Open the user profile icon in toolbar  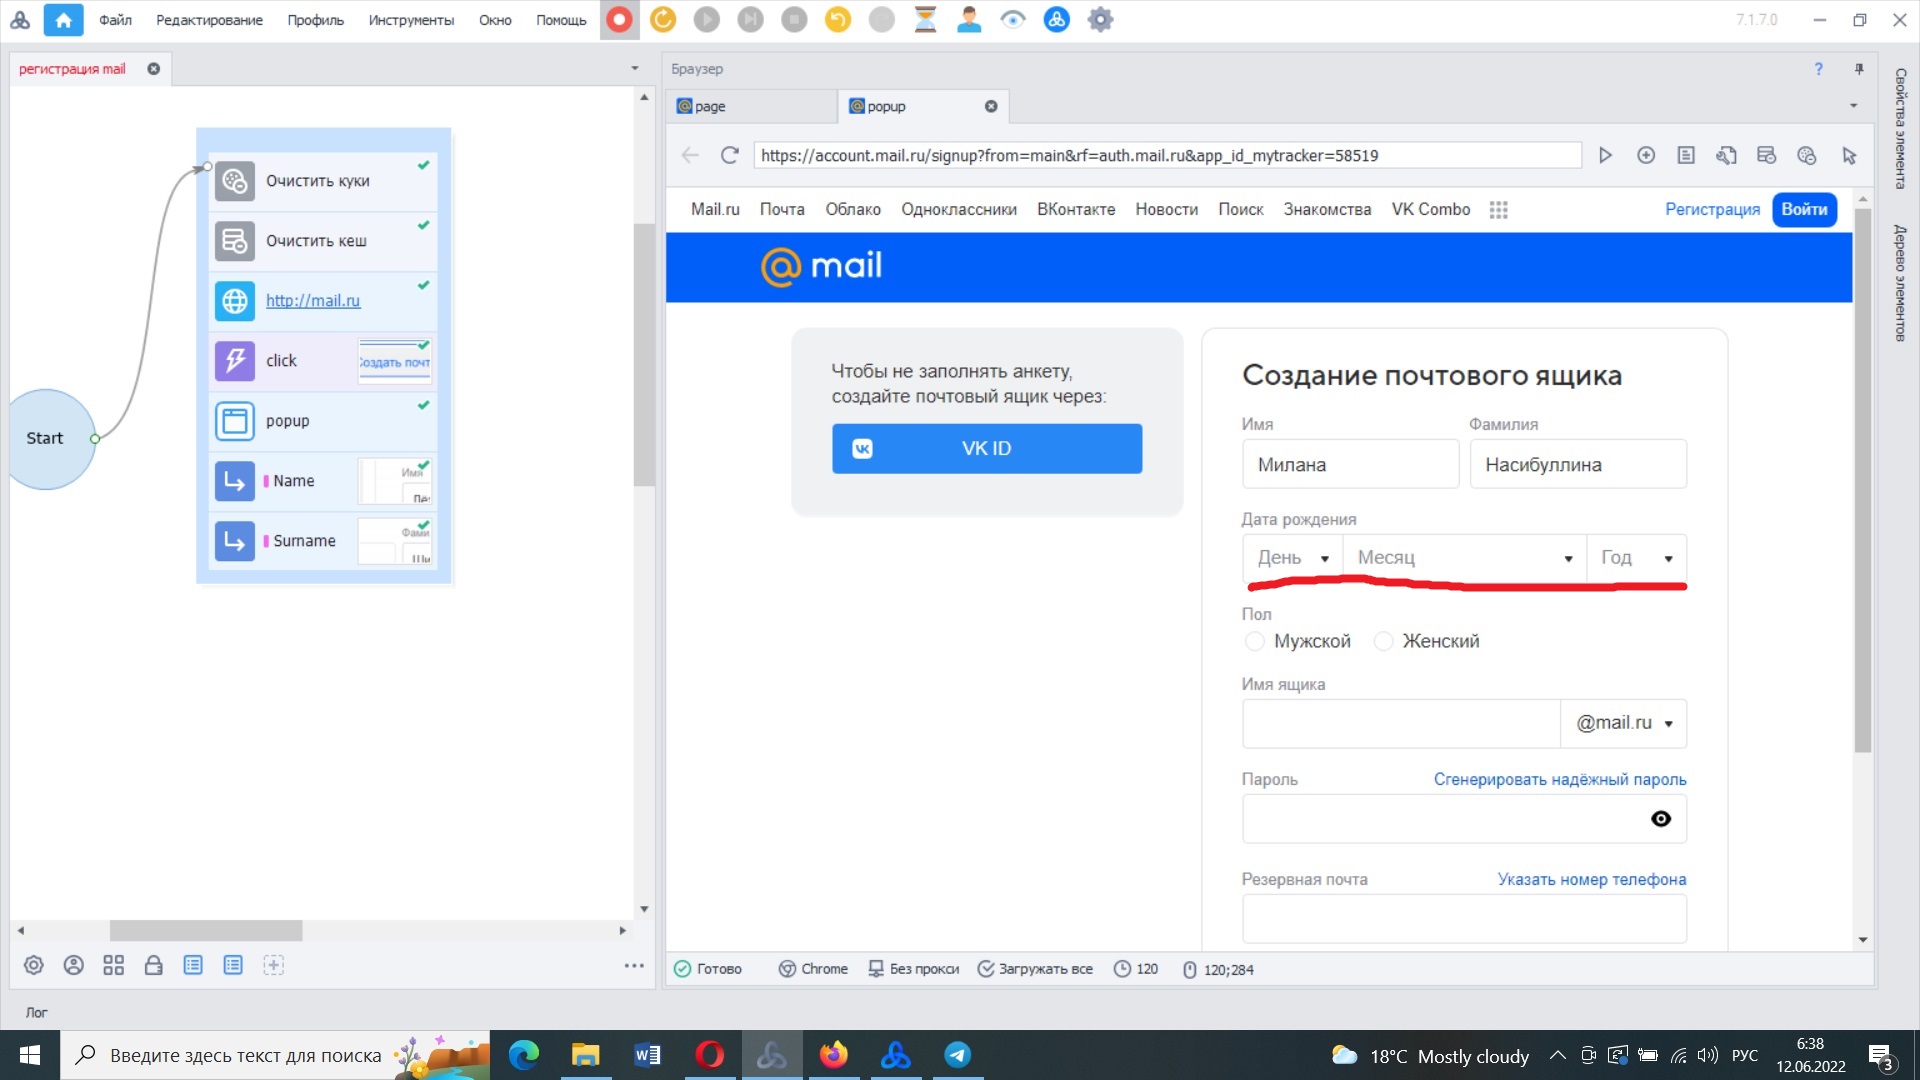pyautogui.click(x=969, y=20)
